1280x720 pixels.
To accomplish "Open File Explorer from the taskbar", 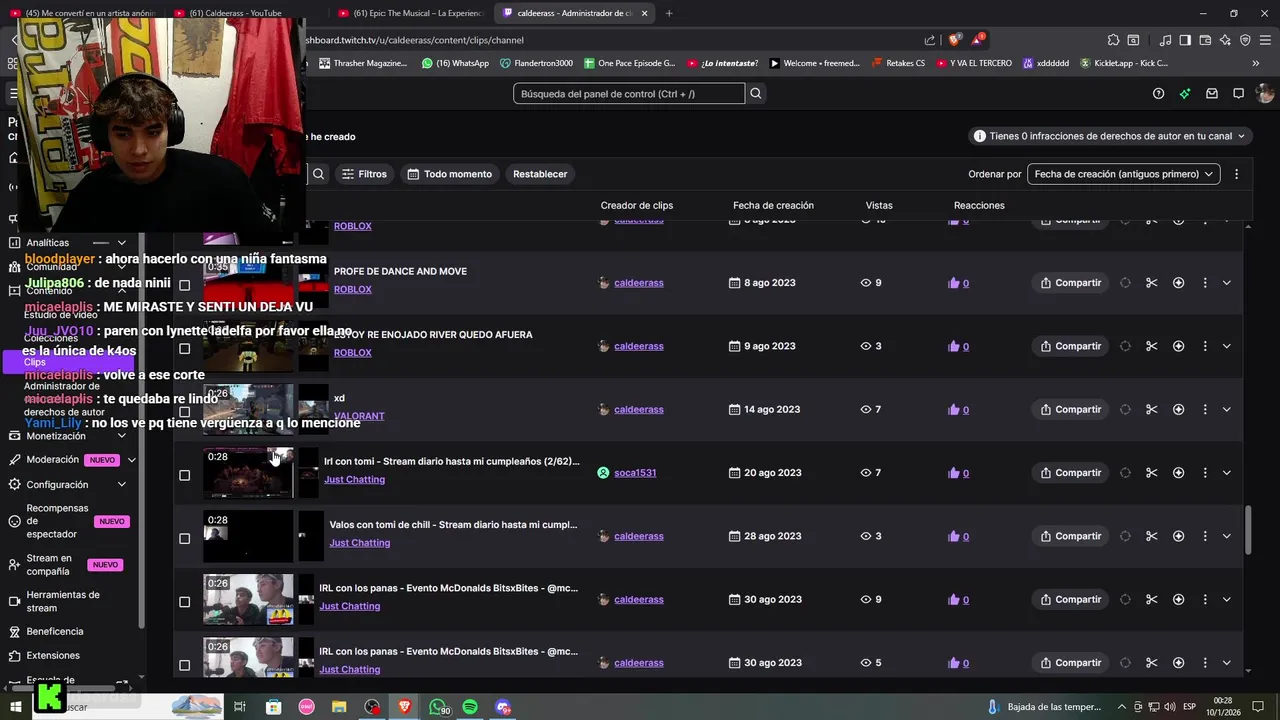I will 339,707.
